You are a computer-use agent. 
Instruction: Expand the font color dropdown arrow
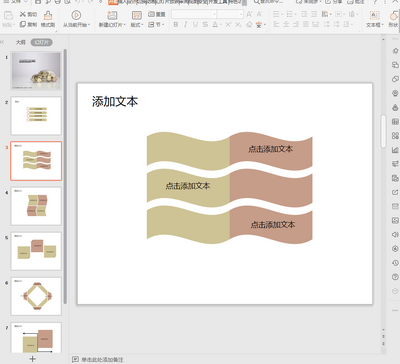[220, 25]
